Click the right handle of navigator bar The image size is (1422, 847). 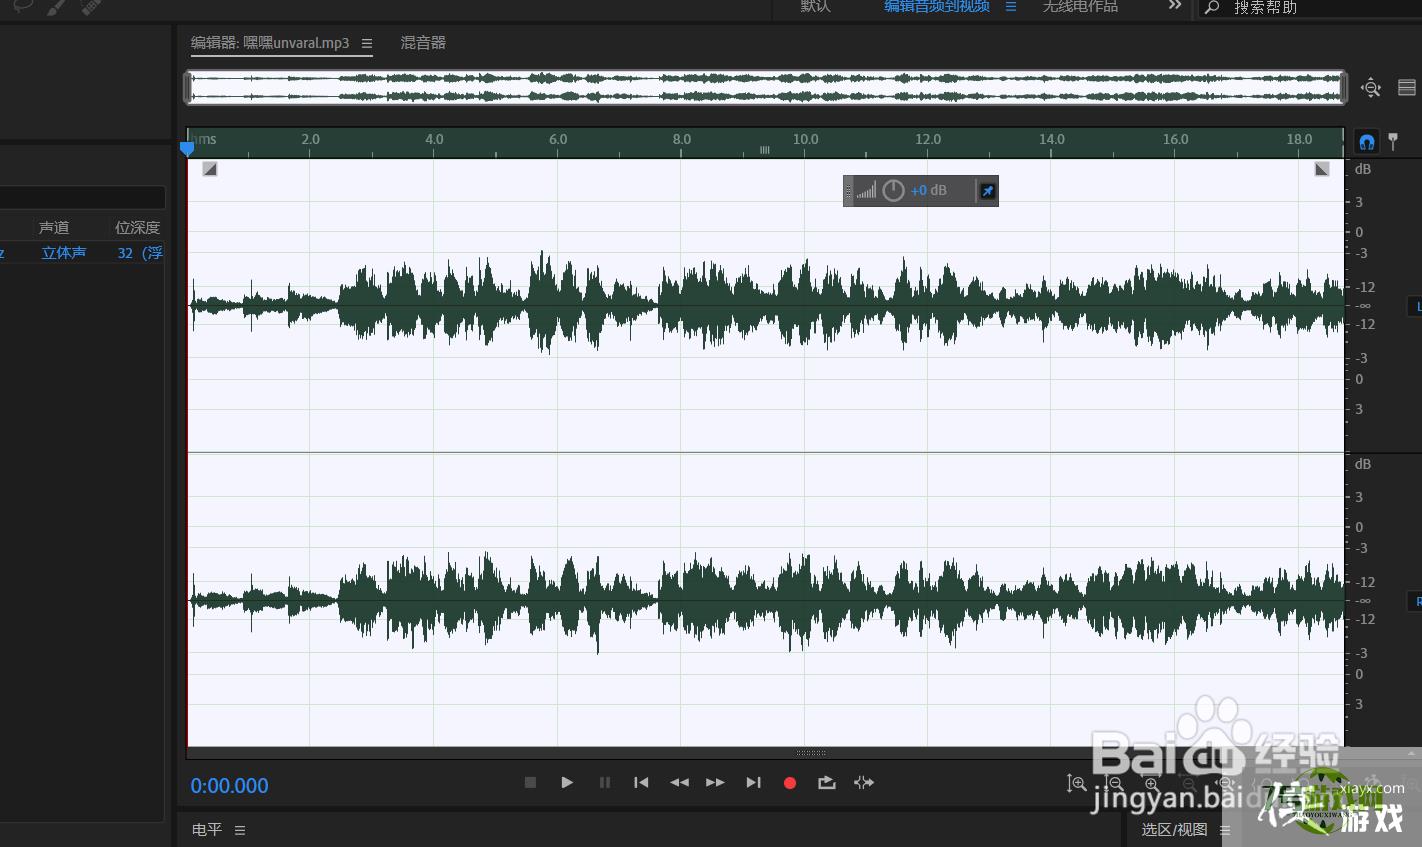(x=1343, y=87)
